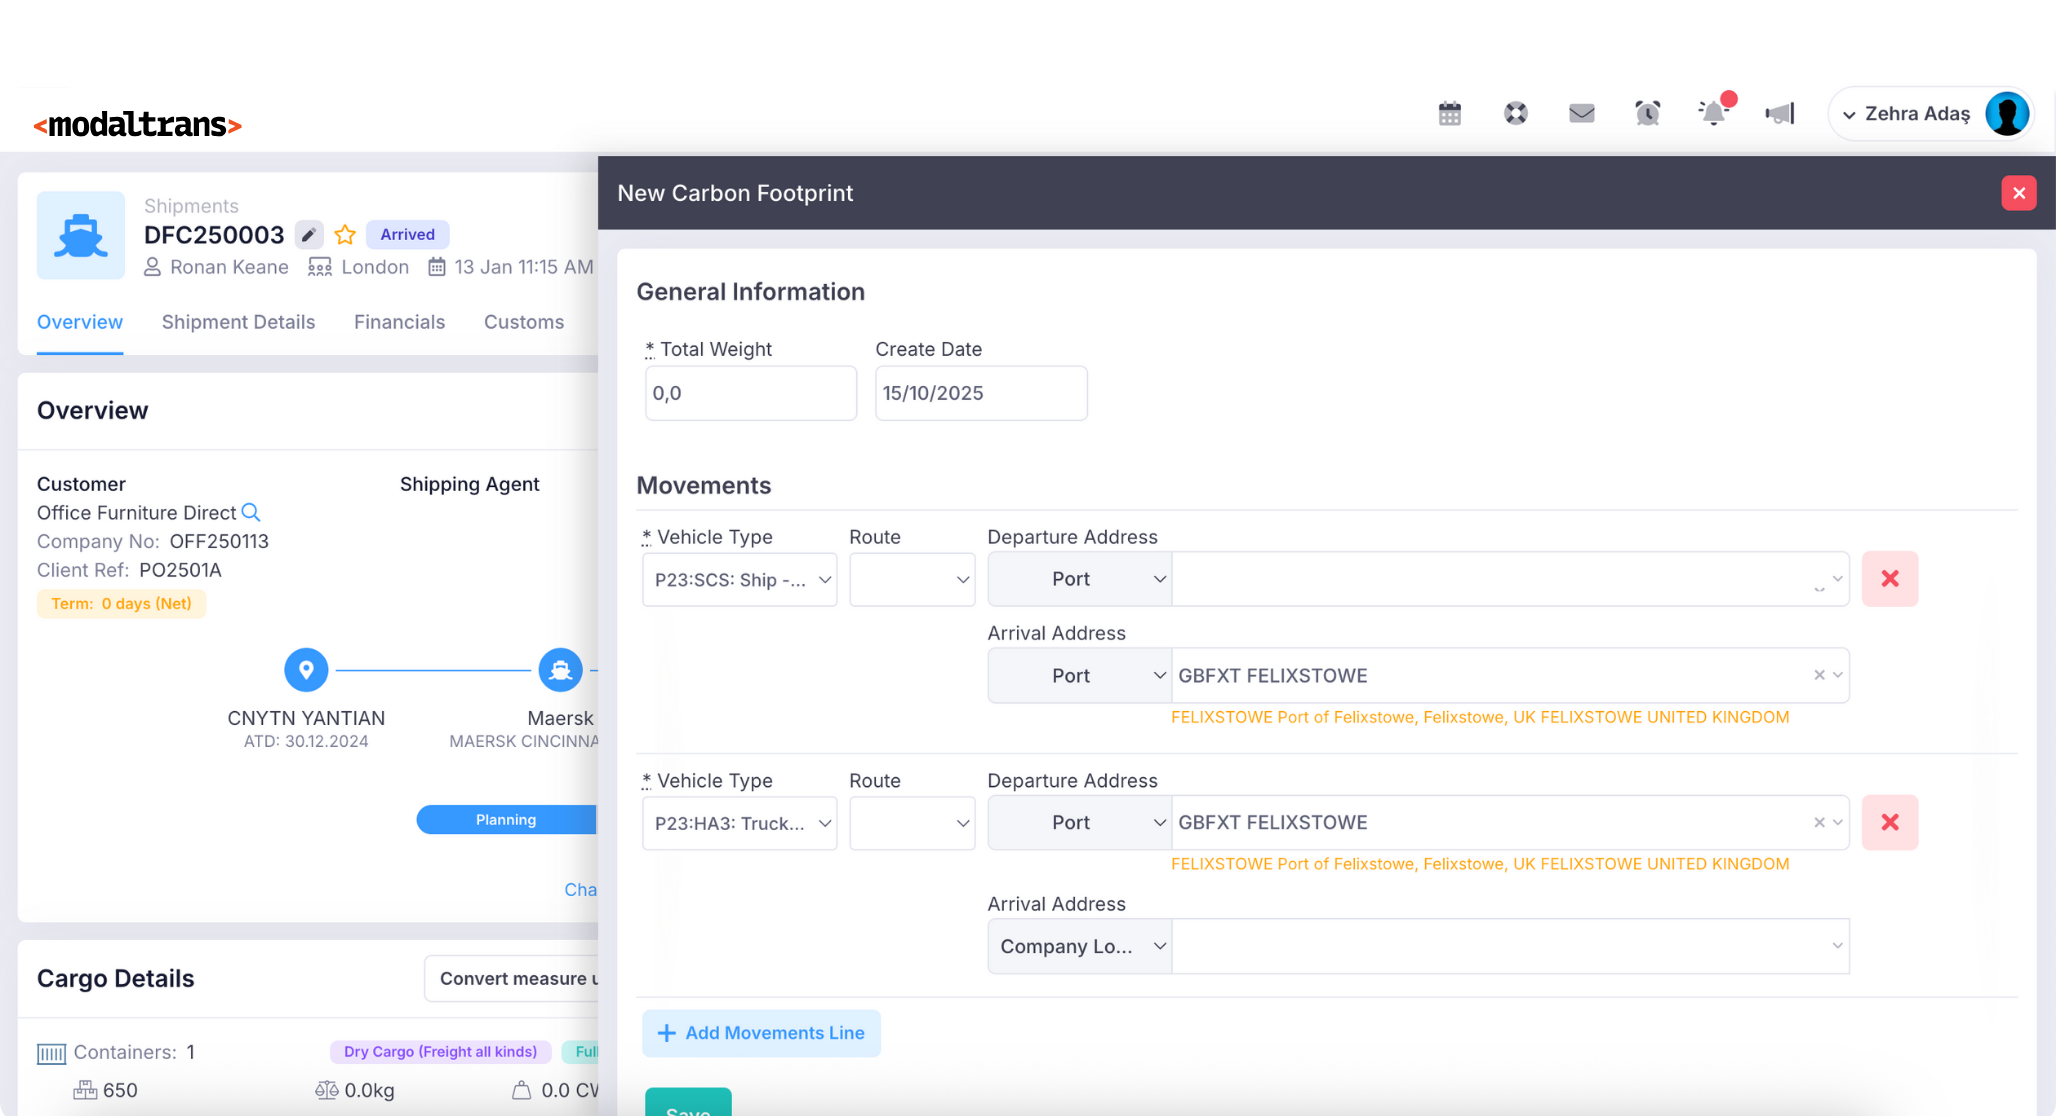Click Add Movements Line
Viewport: 2056px width, 1116px height.
tap(761, 1033)
